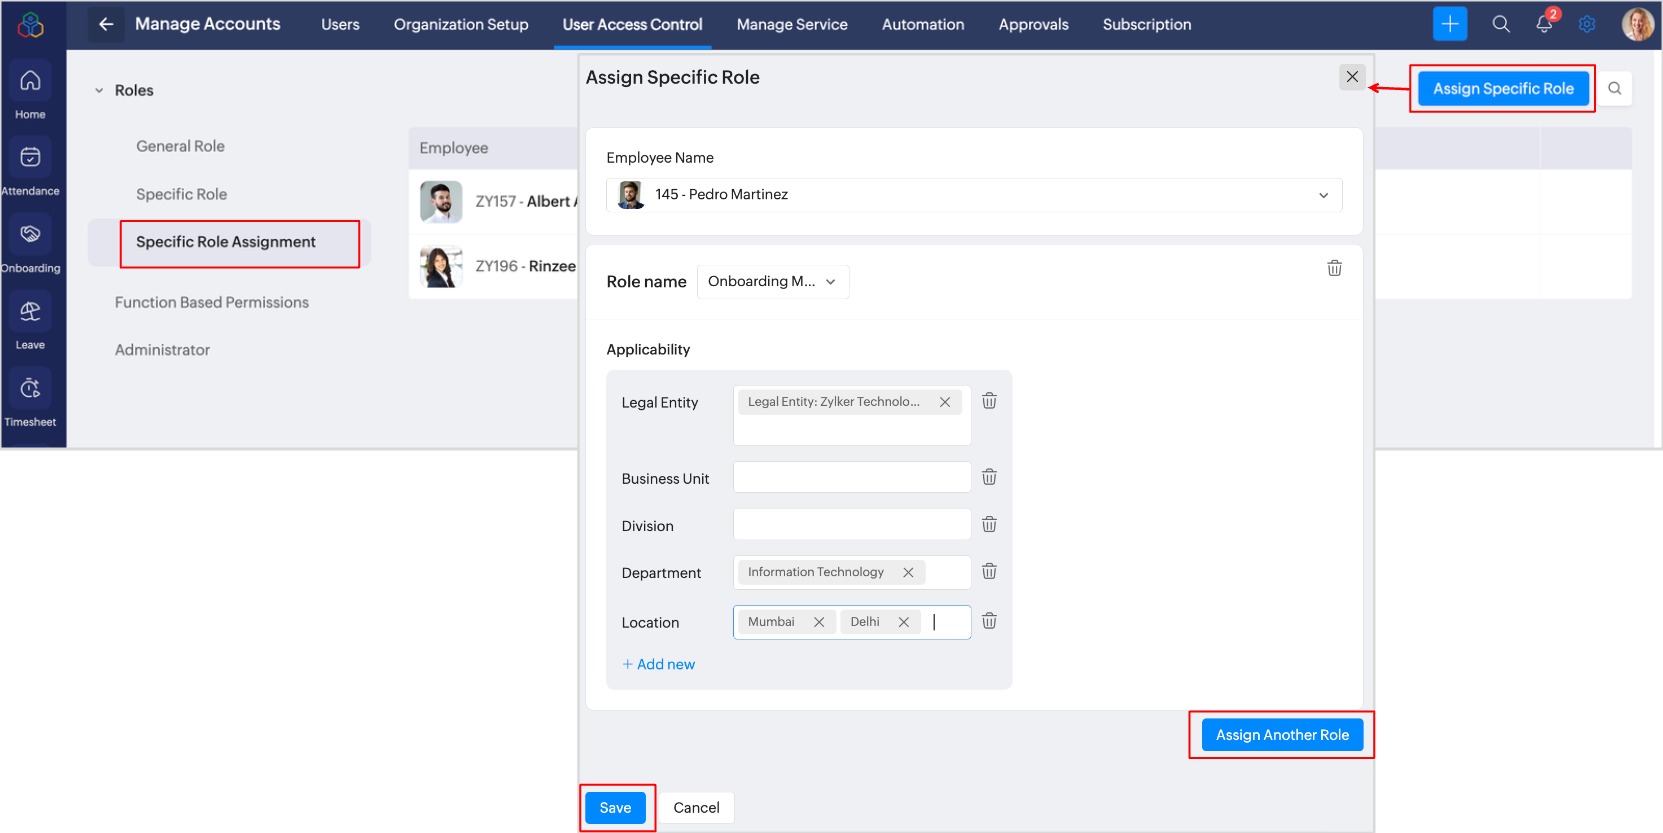The height and width of the screenshot is (833, 1663).
Task: Focus the Business Unit input field
Action: coord(852,477)
